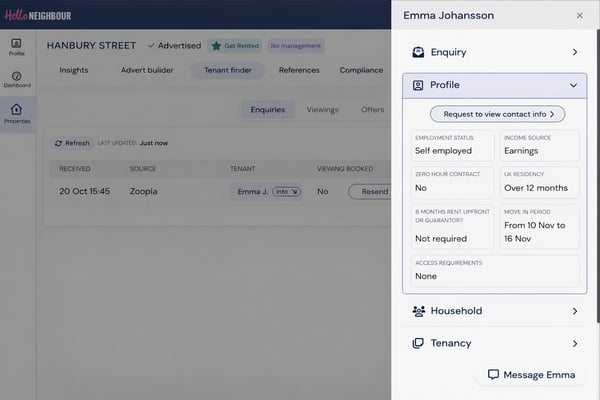Collapse the Profile section chevron
Viewport: 600px width, 400px height.
coord(573,85)
